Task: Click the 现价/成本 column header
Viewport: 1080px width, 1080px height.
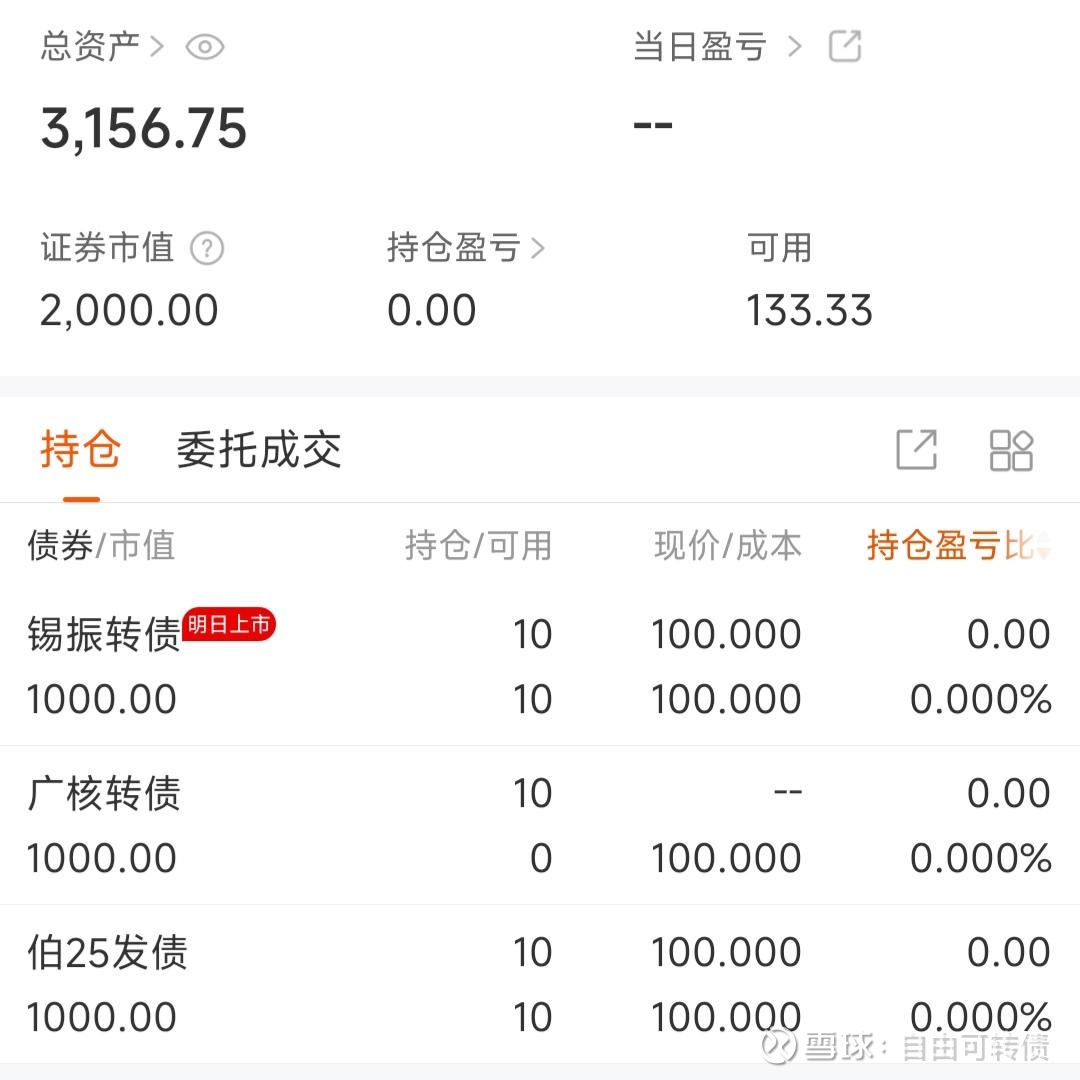Action: click(x=727, y=546)
